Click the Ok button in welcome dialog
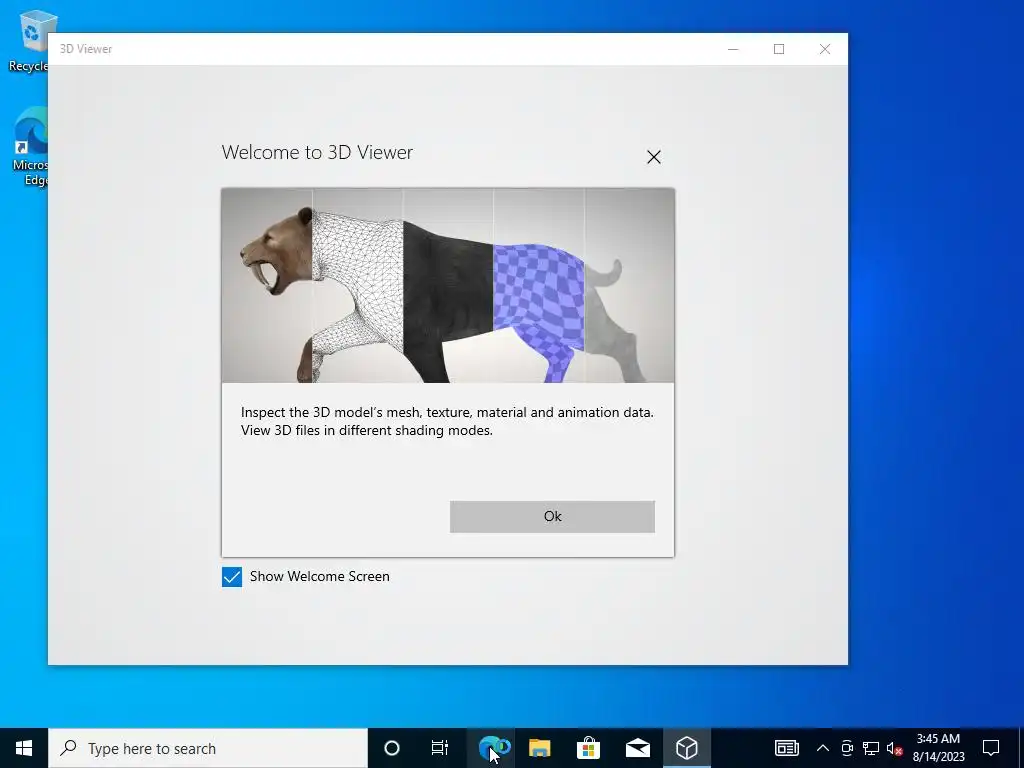 coord(552,517)
